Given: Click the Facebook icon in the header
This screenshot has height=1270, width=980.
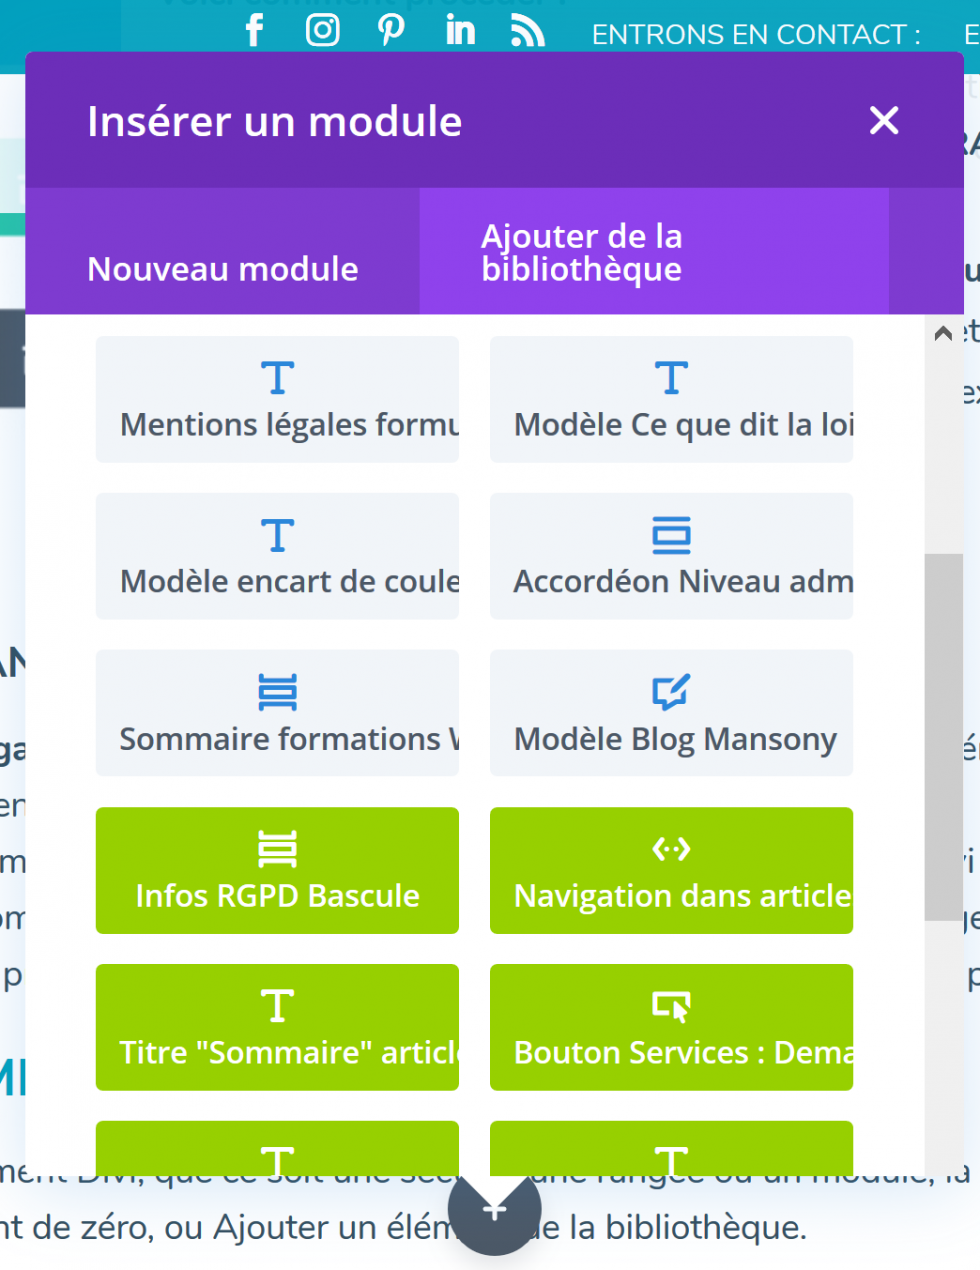Looking at the screenshot, I should (254, 29).
